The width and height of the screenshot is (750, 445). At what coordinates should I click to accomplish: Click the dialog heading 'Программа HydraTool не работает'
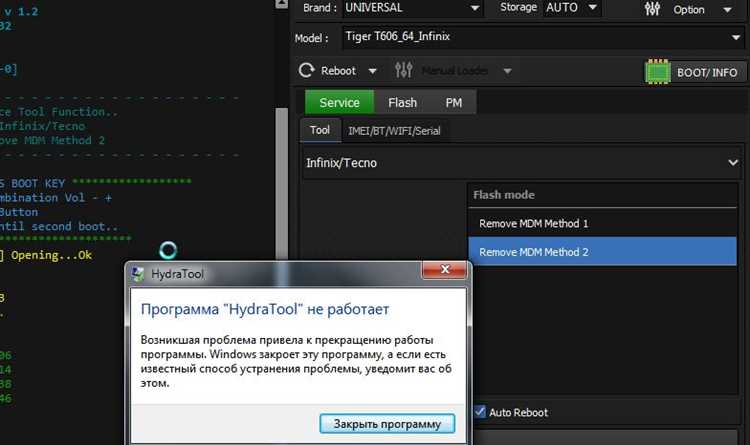[x=265, y=309]
